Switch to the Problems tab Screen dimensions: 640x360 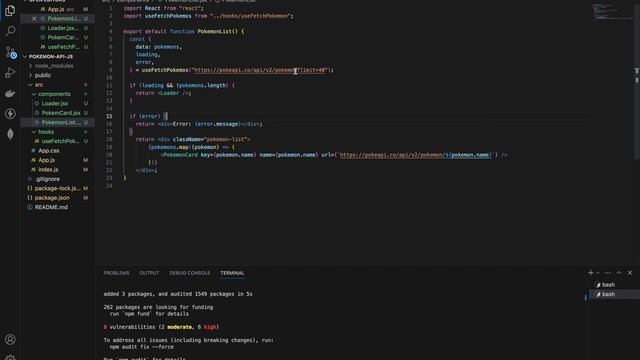pos(116,273)
